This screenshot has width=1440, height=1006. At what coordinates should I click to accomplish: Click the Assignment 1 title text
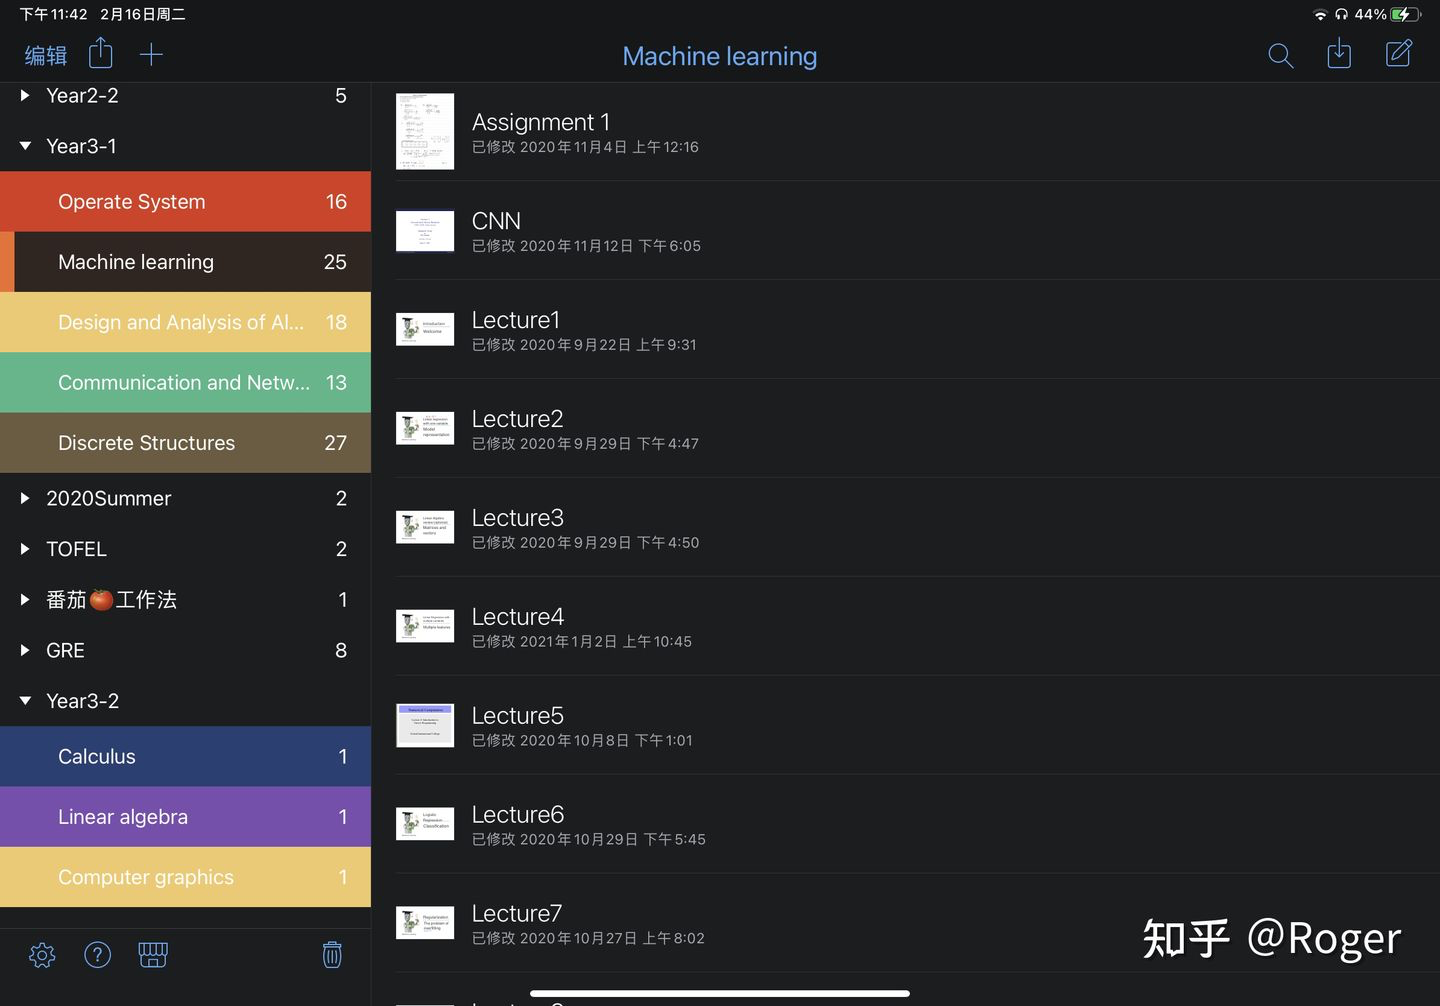541,122
